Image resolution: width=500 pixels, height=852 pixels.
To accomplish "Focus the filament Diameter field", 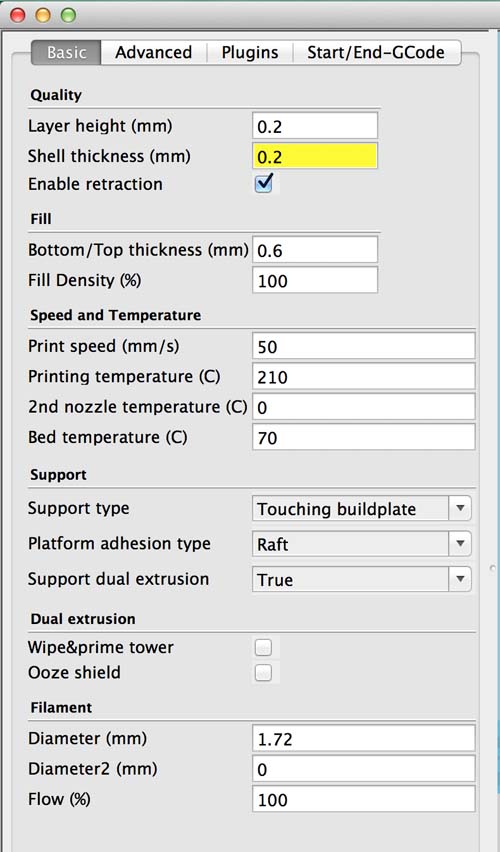I will pyautogui.click(x=364, y=738).
